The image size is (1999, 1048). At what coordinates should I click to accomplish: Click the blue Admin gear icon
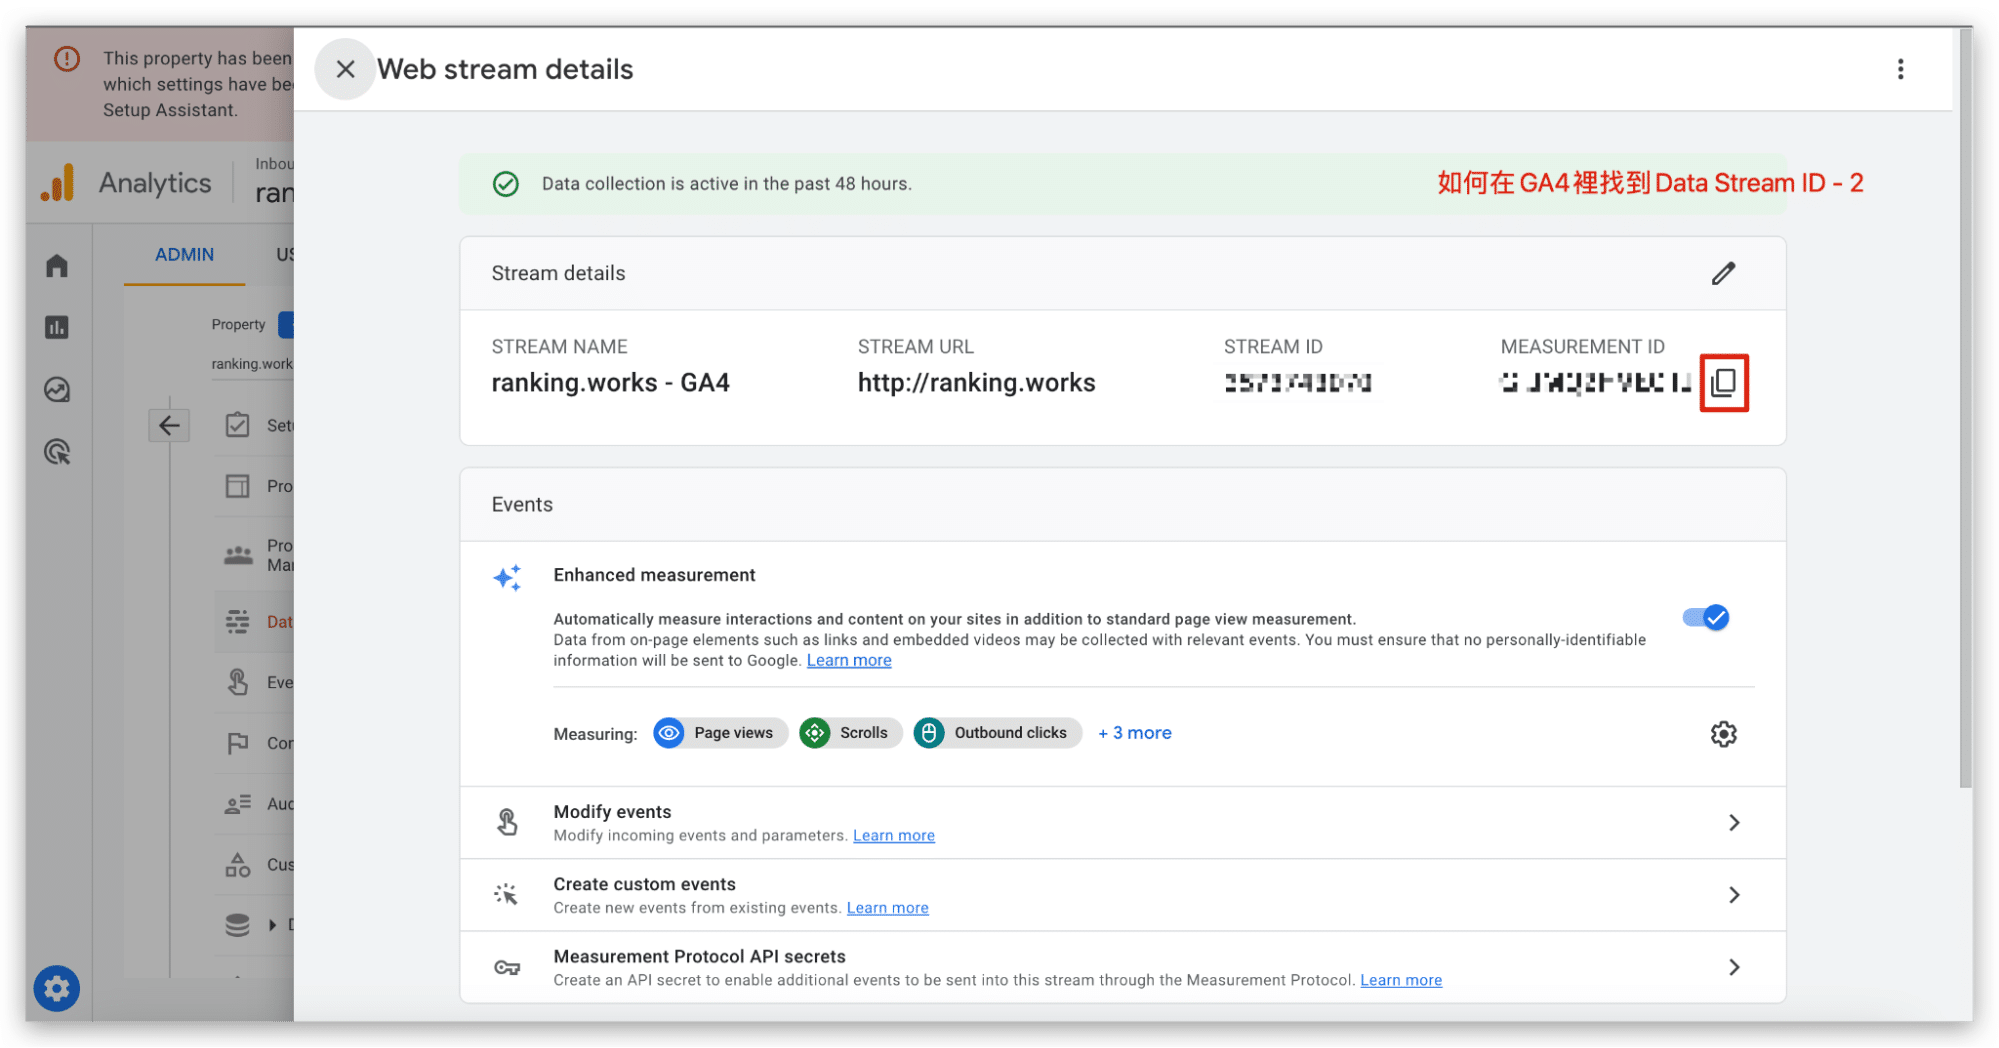pyautogui.click(x=57, y=988)
